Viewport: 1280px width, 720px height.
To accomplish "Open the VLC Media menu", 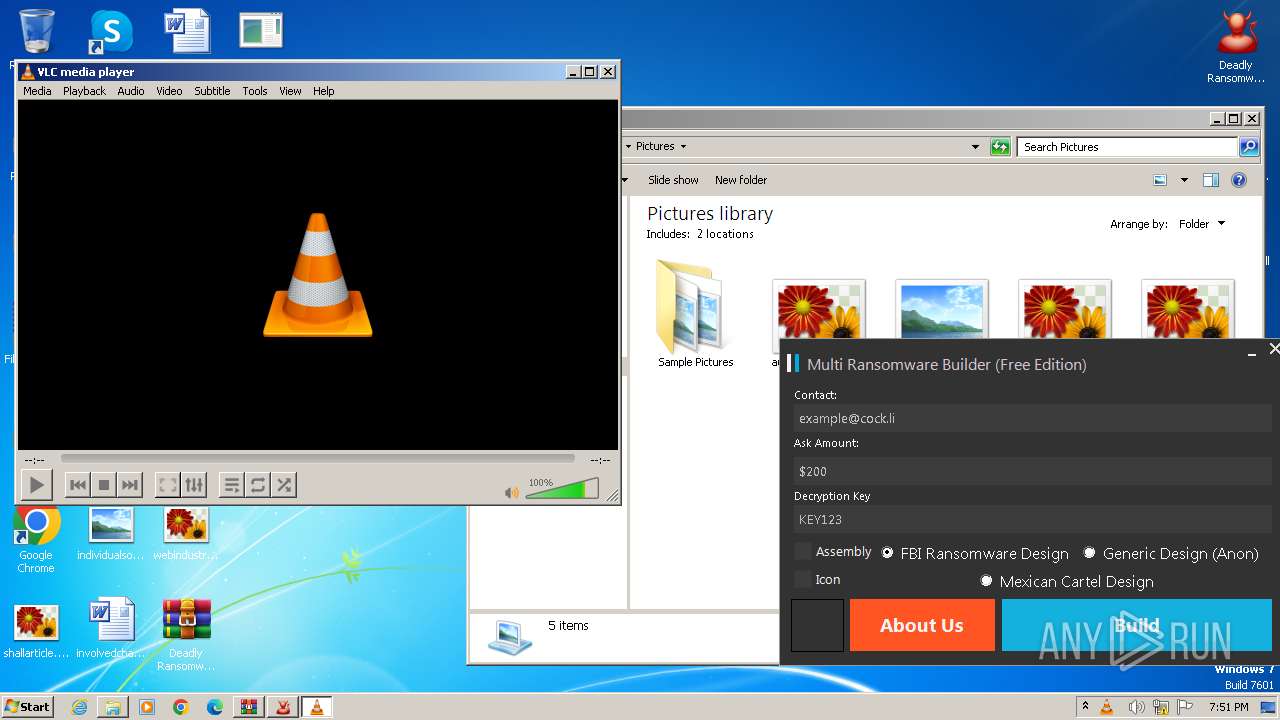I will coord(37,91).
